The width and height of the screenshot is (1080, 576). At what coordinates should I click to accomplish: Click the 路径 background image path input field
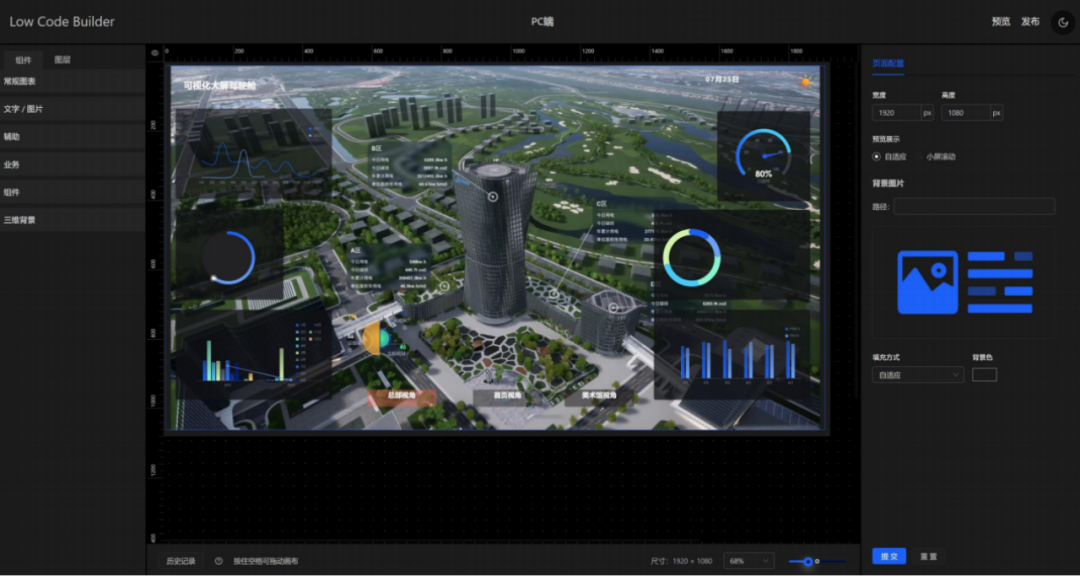975,206
